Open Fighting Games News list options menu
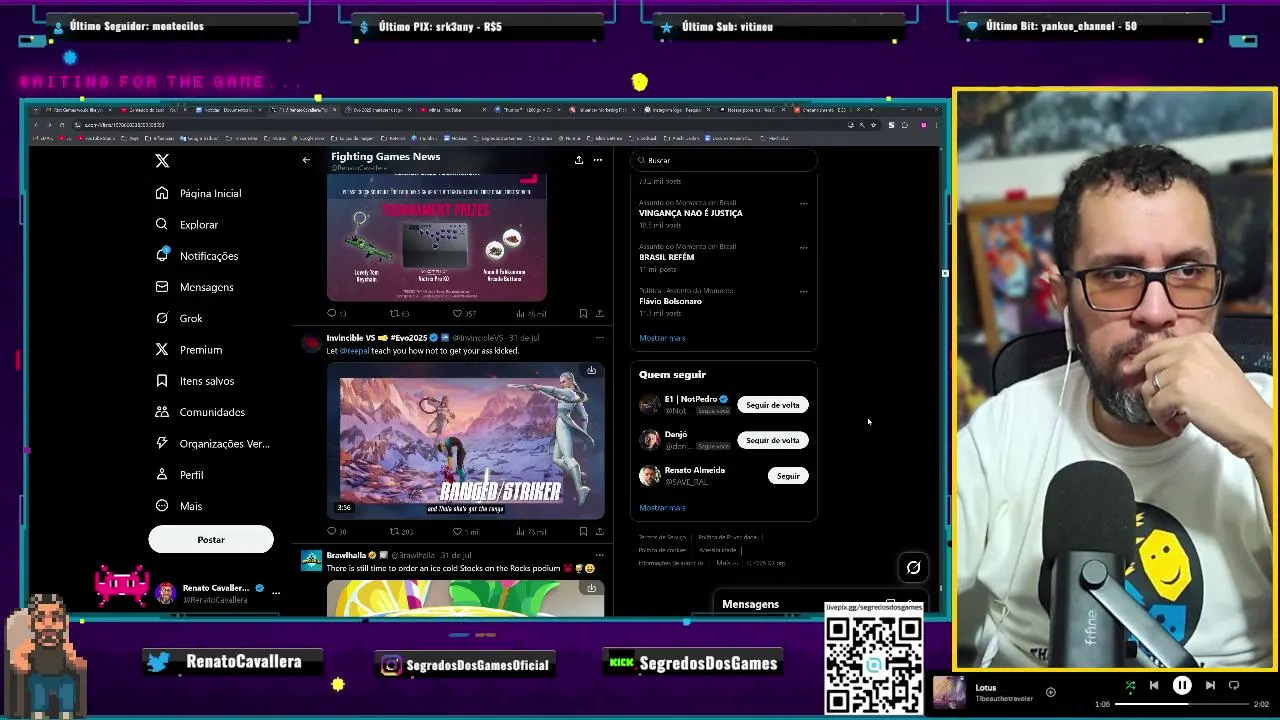Image resolution: width=1280 pixels, height=720 pixels. [598, 160]
